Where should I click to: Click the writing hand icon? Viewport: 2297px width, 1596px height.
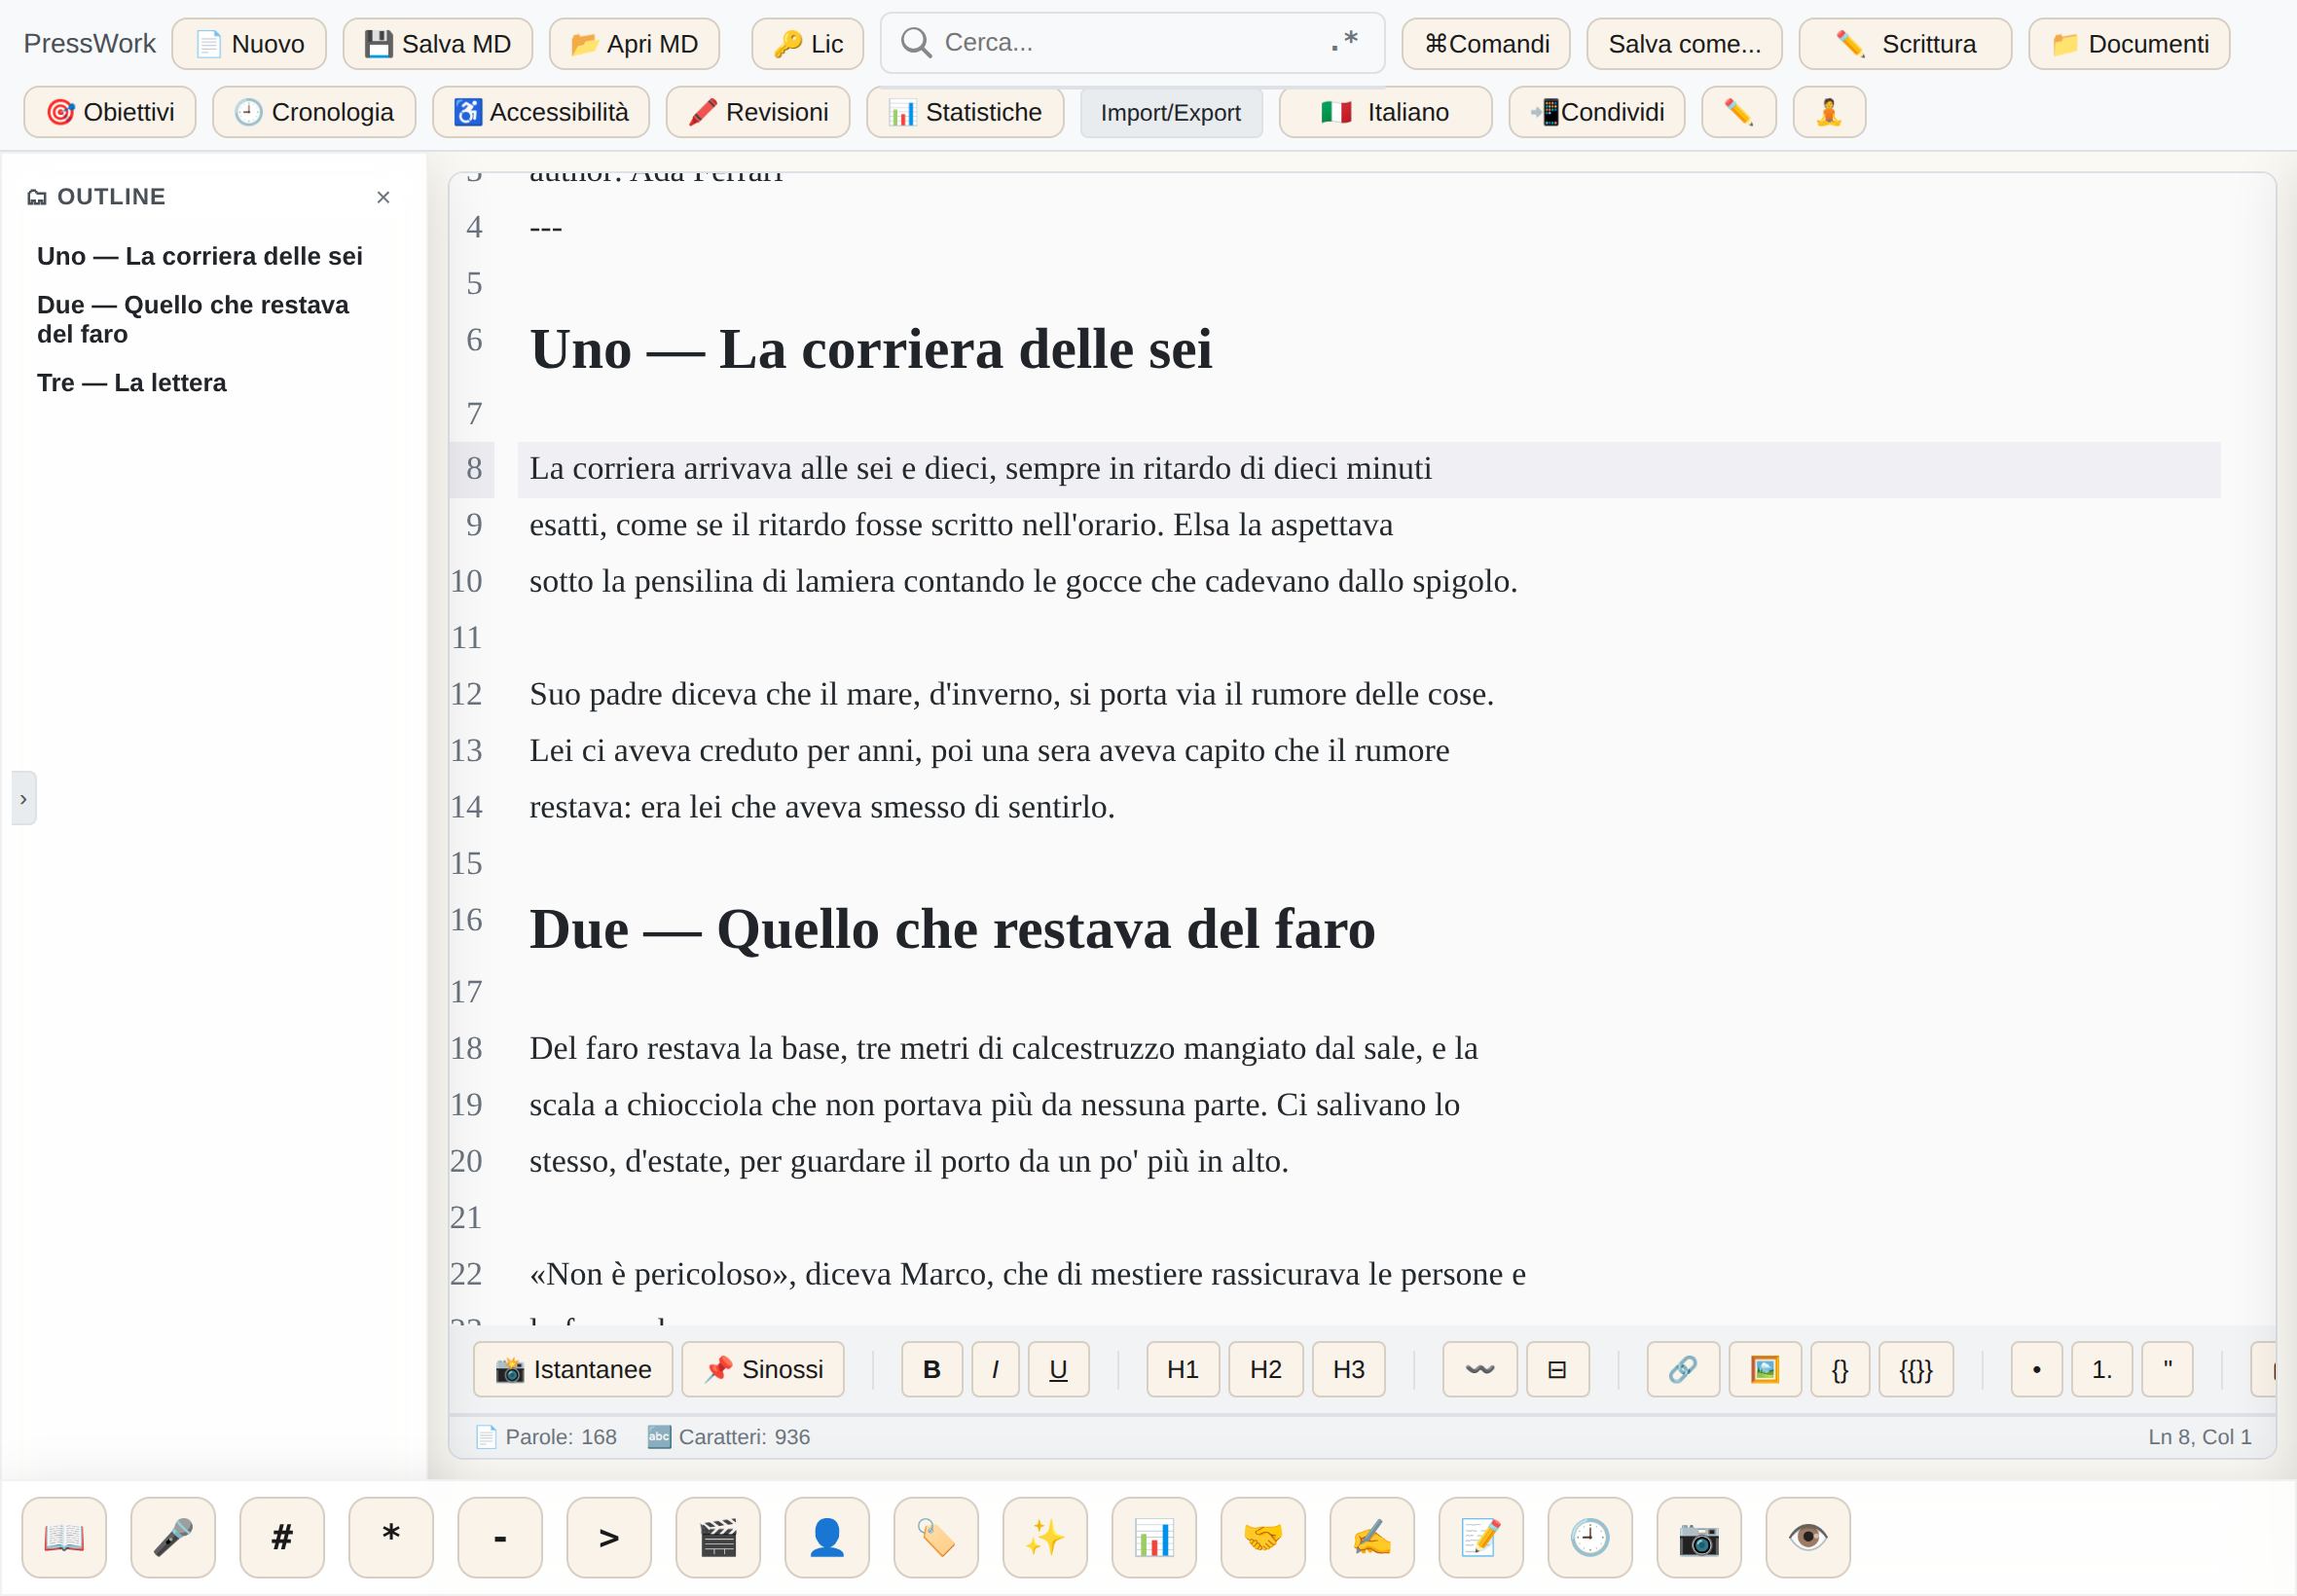point(1372,1537)
